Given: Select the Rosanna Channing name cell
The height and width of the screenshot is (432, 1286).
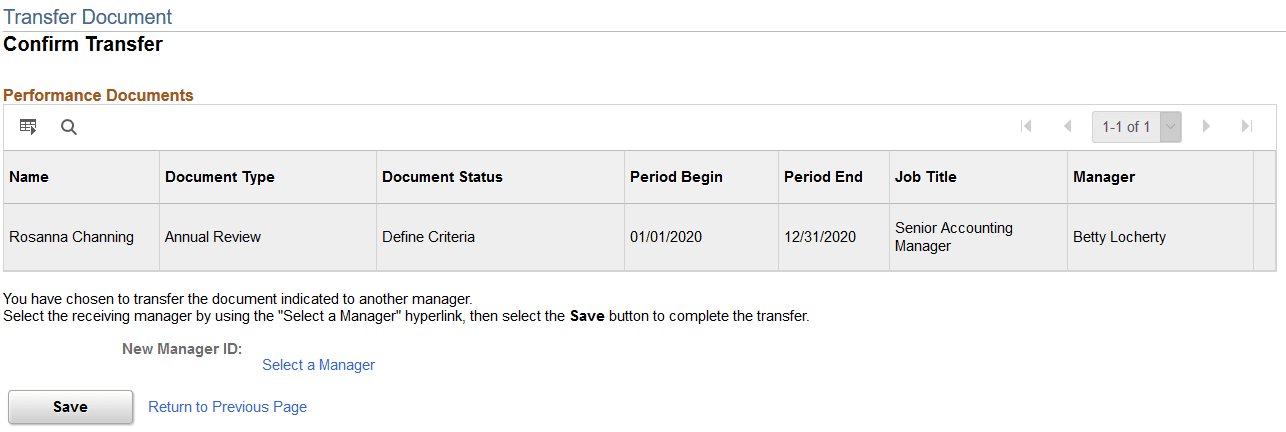Looking at the screenshot, I should [x=70, y=237].
